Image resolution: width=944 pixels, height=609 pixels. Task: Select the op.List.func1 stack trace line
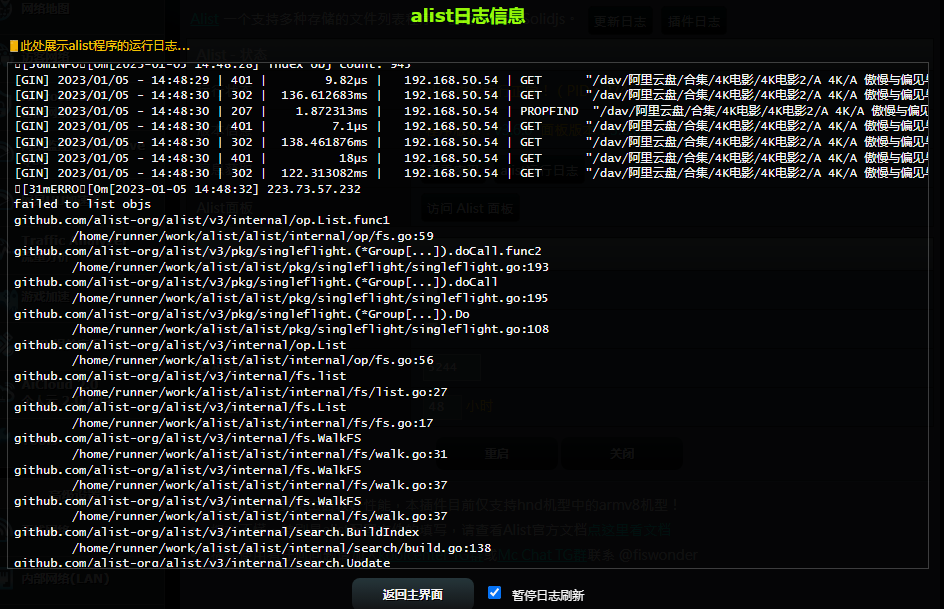(x=202, y=220)
